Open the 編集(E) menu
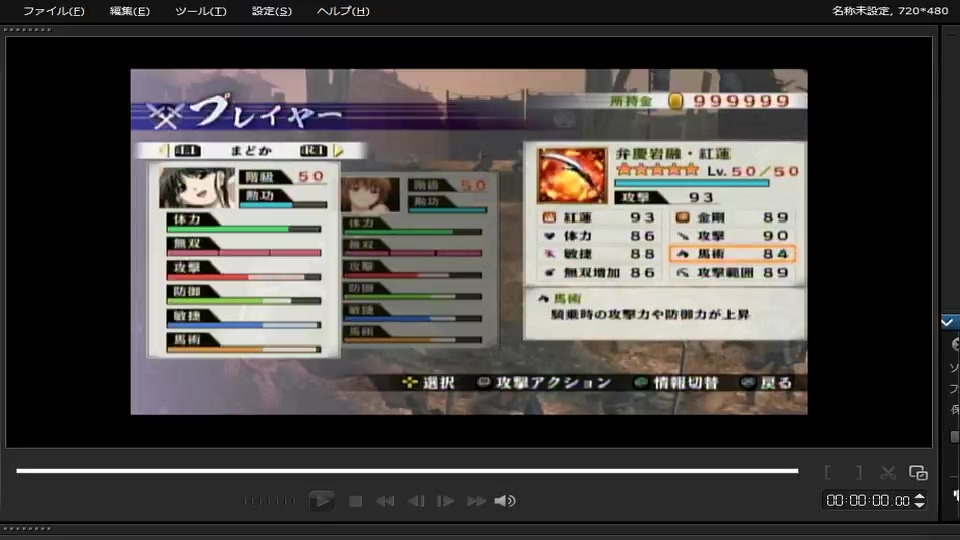The image size is (960, 540). click(129, 11)
